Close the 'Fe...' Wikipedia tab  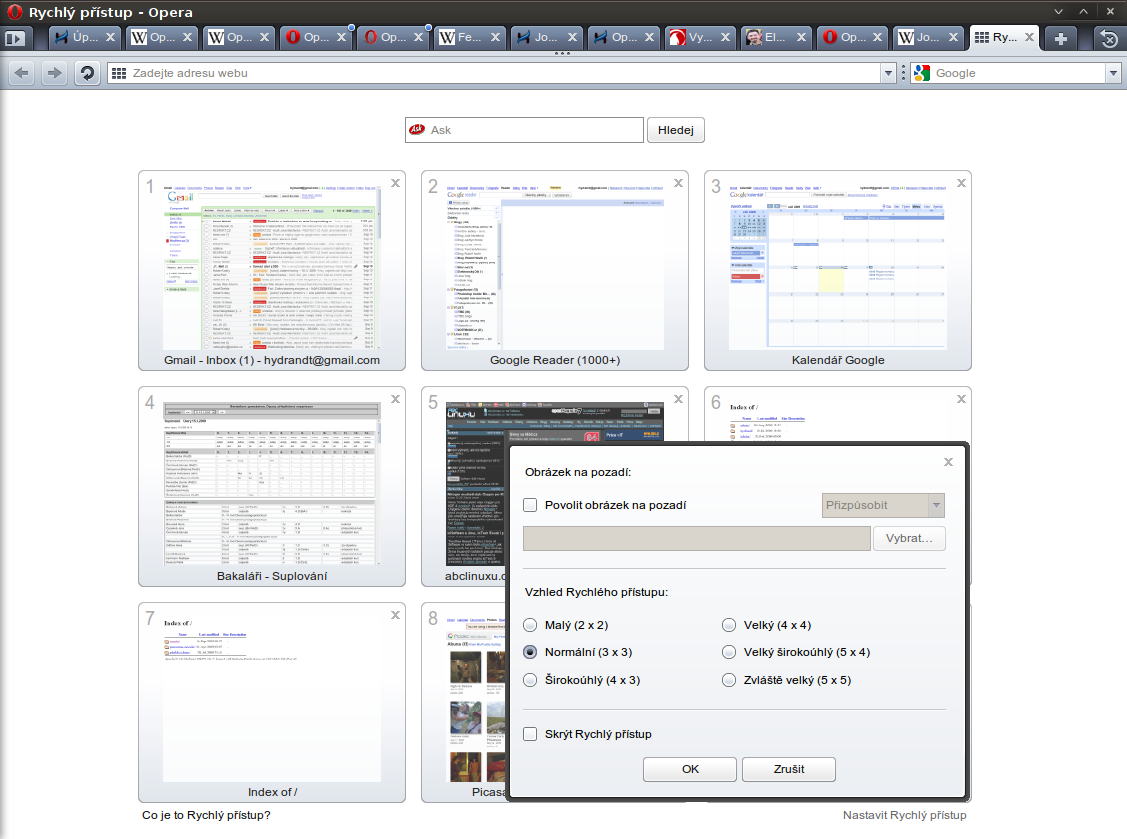495,37
